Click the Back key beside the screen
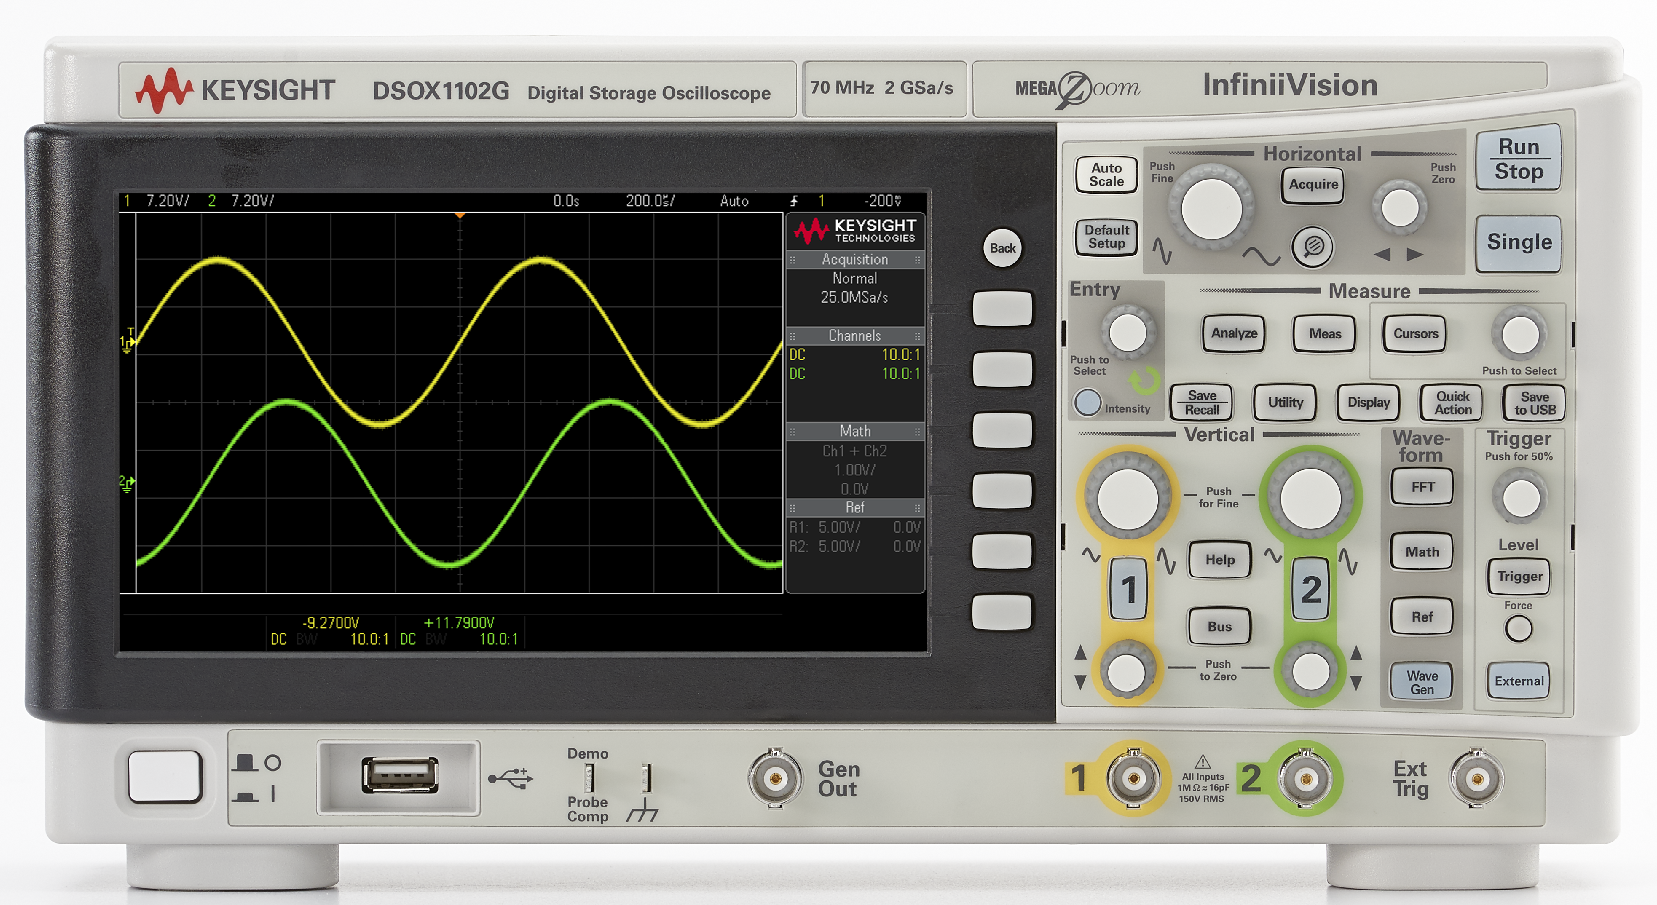 (1003, 248)
